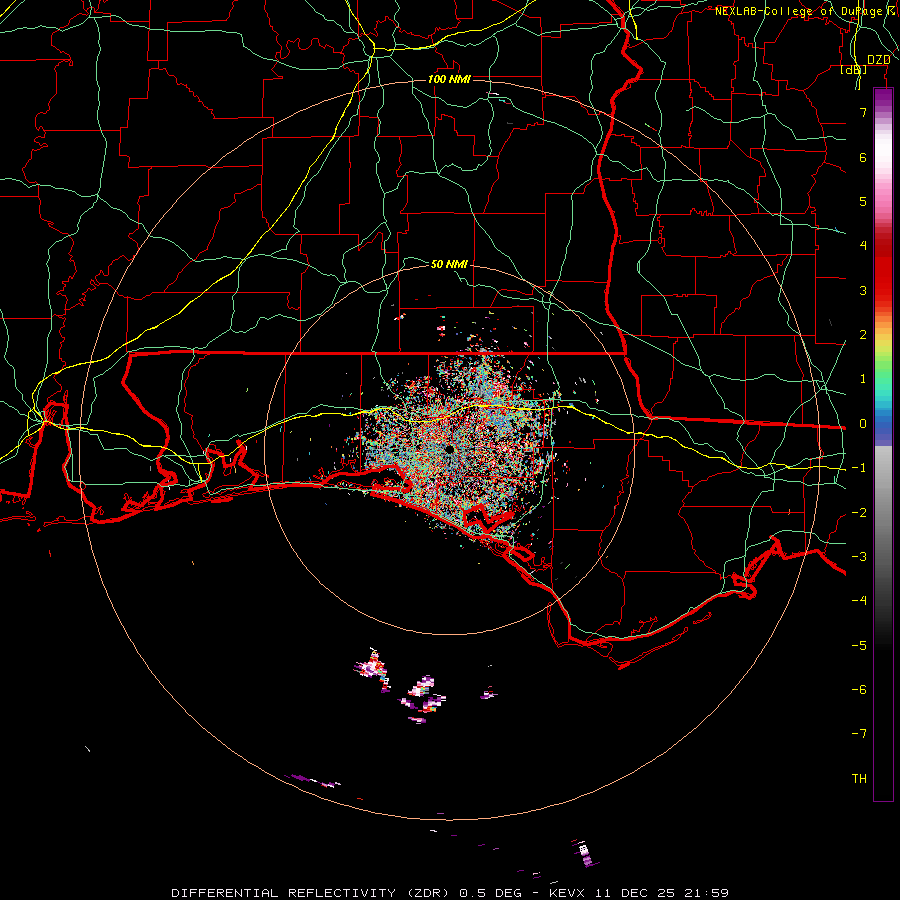Click the 2 value on the color scale

pyautogui.click(x=863, y=335)
